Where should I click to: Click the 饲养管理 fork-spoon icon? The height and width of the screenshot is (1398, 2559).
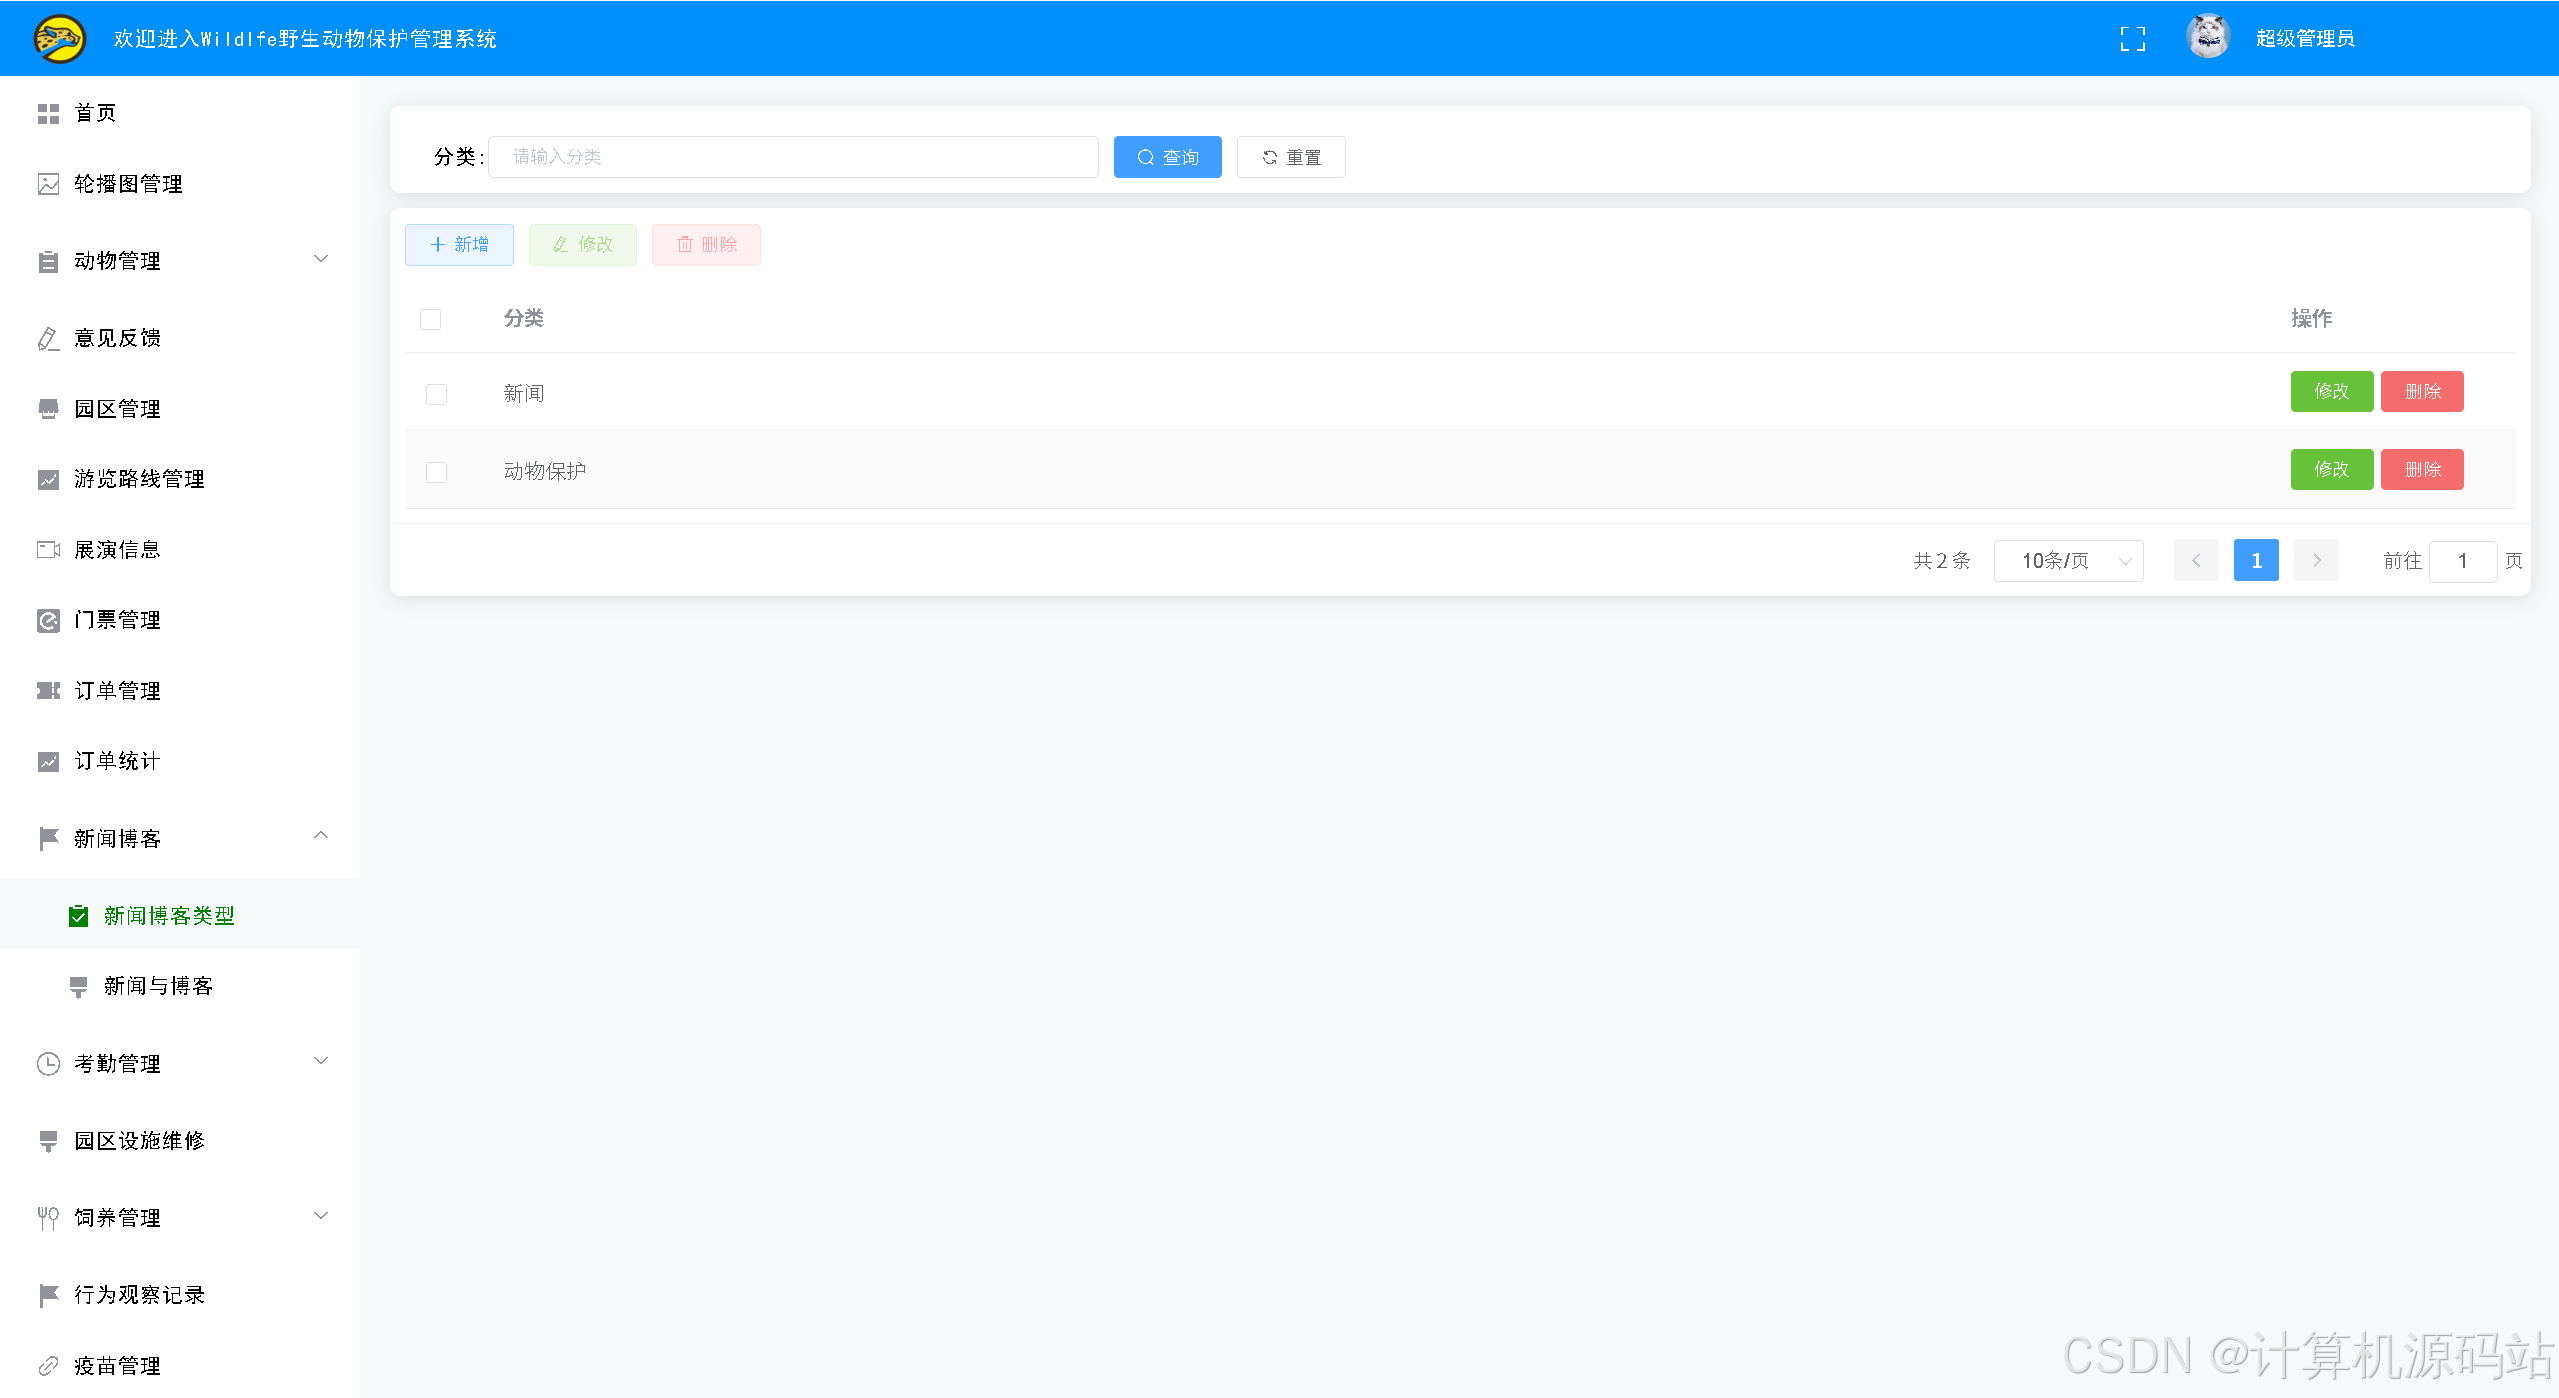click(48, 1218)
